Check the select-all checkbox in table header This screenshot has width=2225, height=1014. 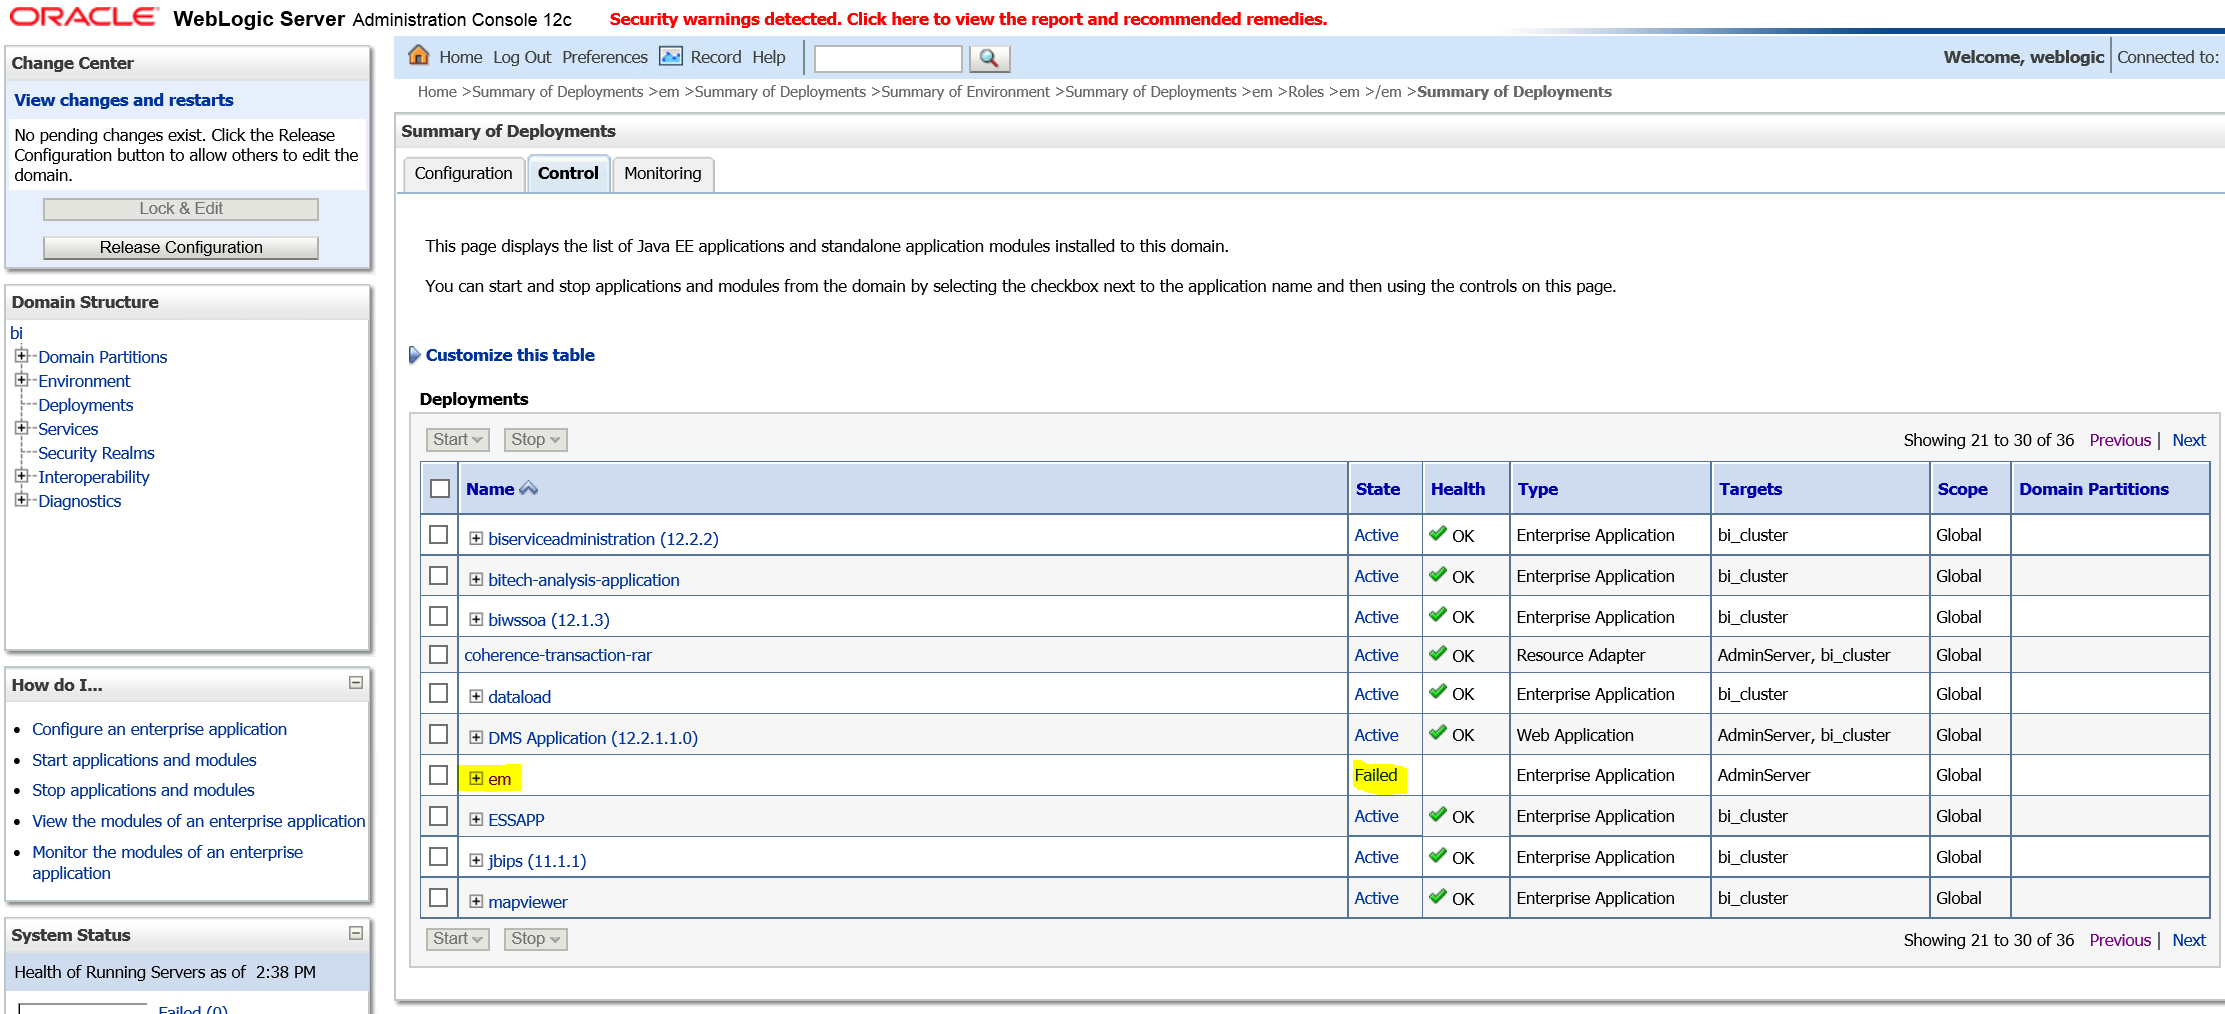point(440,488)
